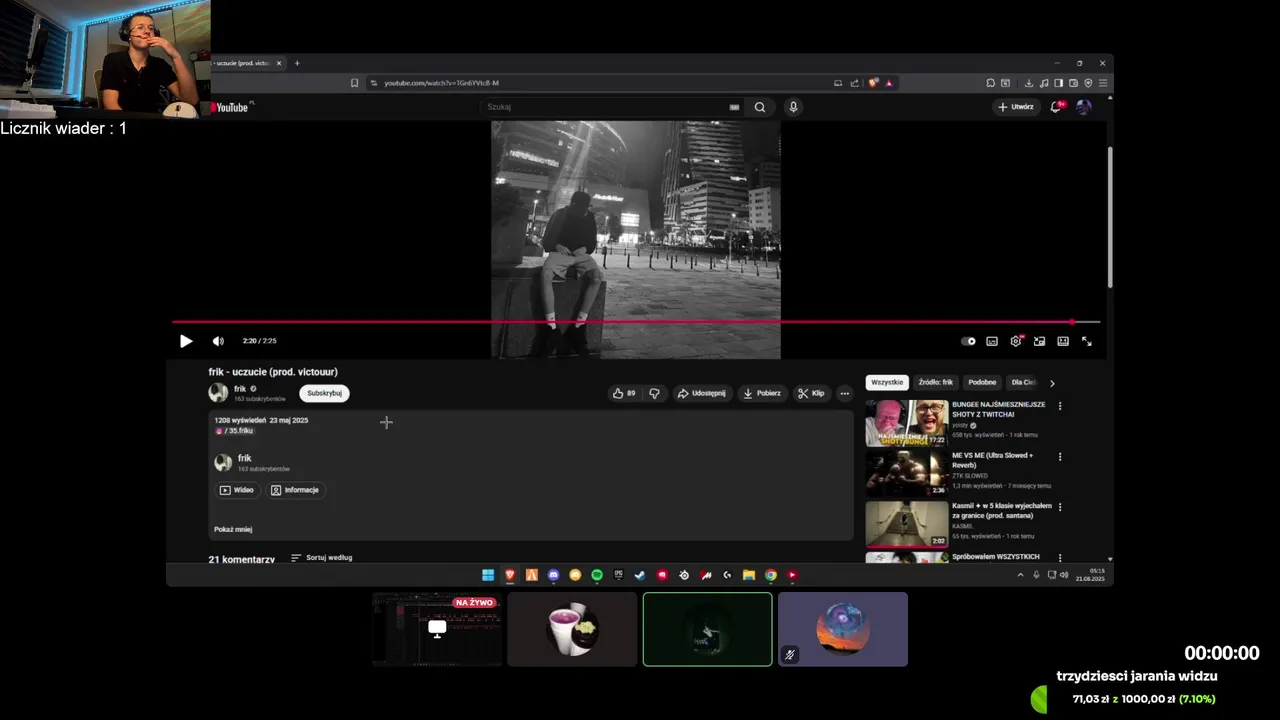
Task: Click the Udostępnij share button
Action: pos(702,393)
